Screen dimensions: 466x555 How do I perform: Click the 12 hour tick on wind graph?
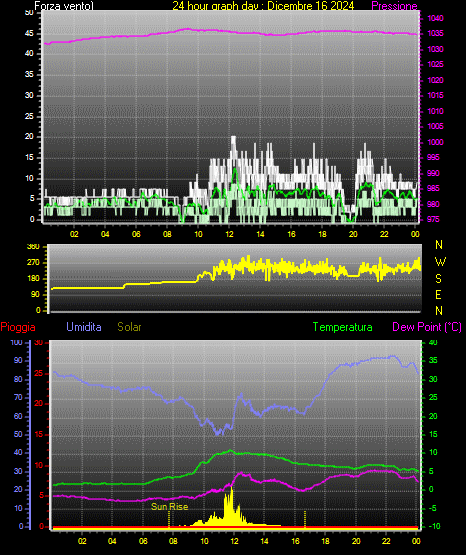[x=229, y=234]
